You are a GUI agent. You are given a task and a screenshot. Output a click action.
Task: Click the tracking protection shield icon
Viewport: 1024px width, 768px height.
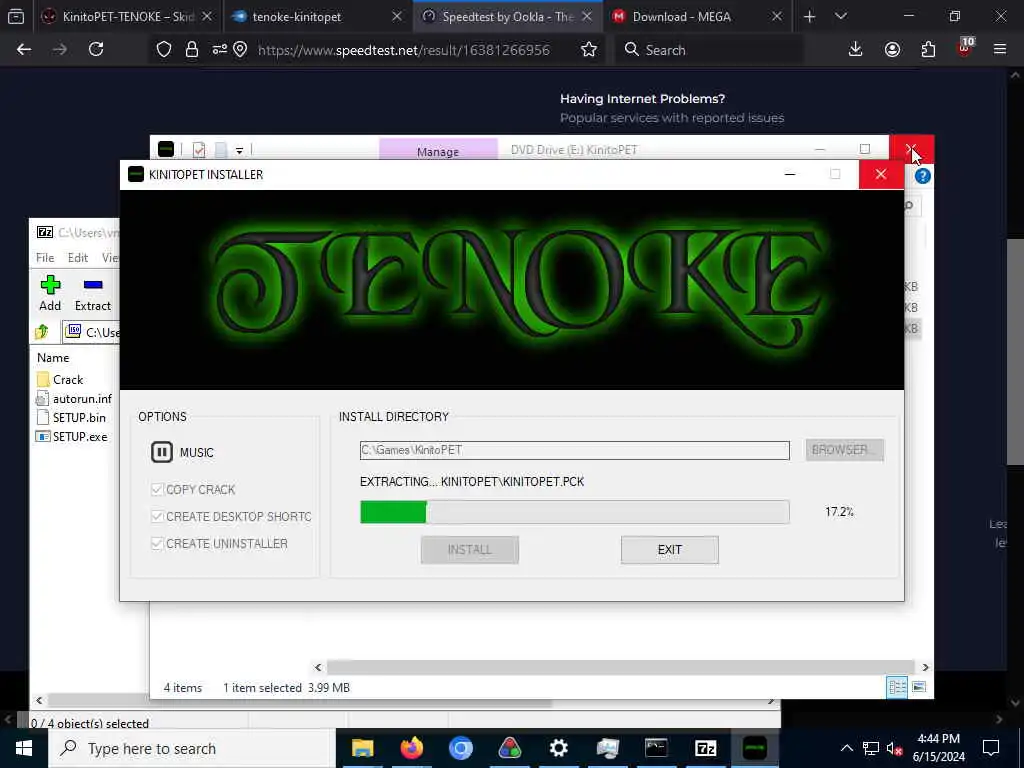[x=164, y=50]
